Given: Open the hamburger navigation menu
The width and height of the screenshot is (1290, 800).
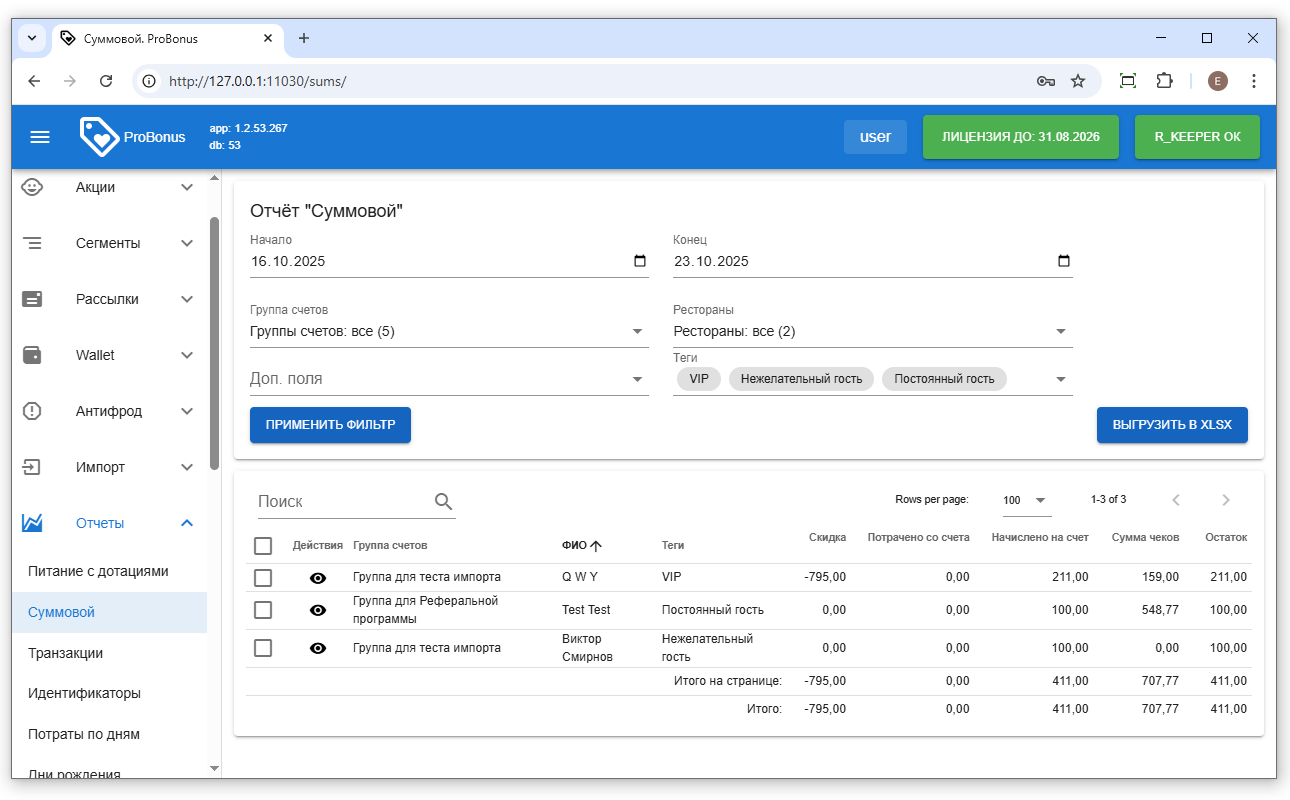Looking at the screenshot, I should [40, 137].
